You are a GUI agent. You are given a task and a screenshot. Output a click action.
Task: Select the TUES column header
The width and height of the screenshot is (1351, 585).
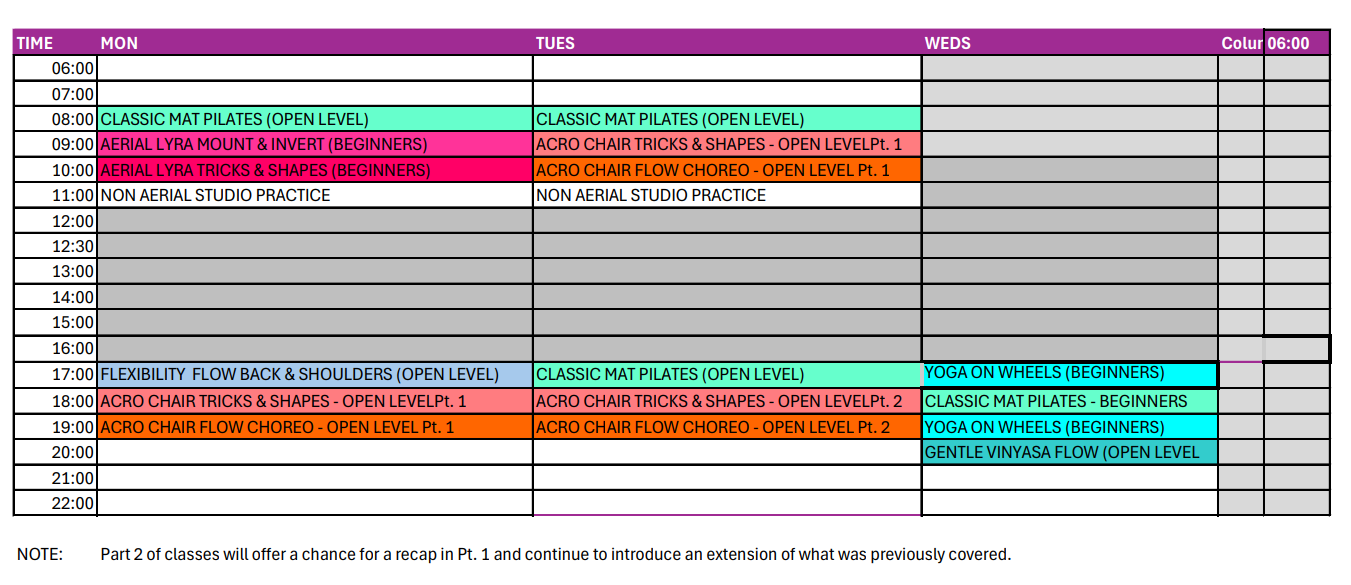(x=727, y=43)
